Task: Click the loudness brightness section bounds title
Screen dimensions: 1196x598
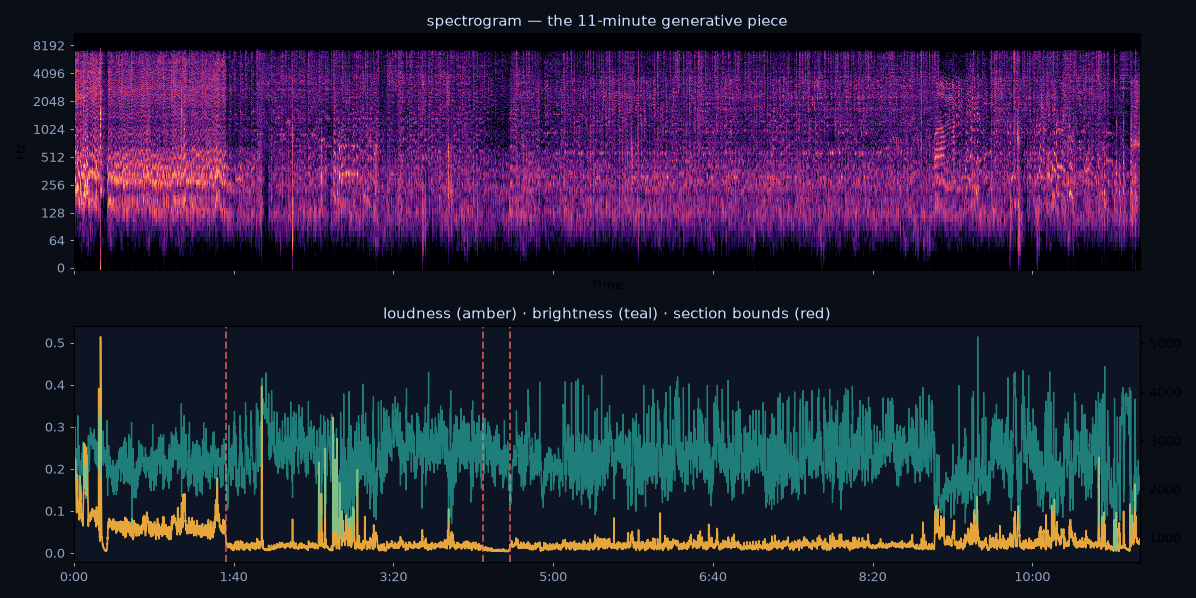Action: (606, 313)
